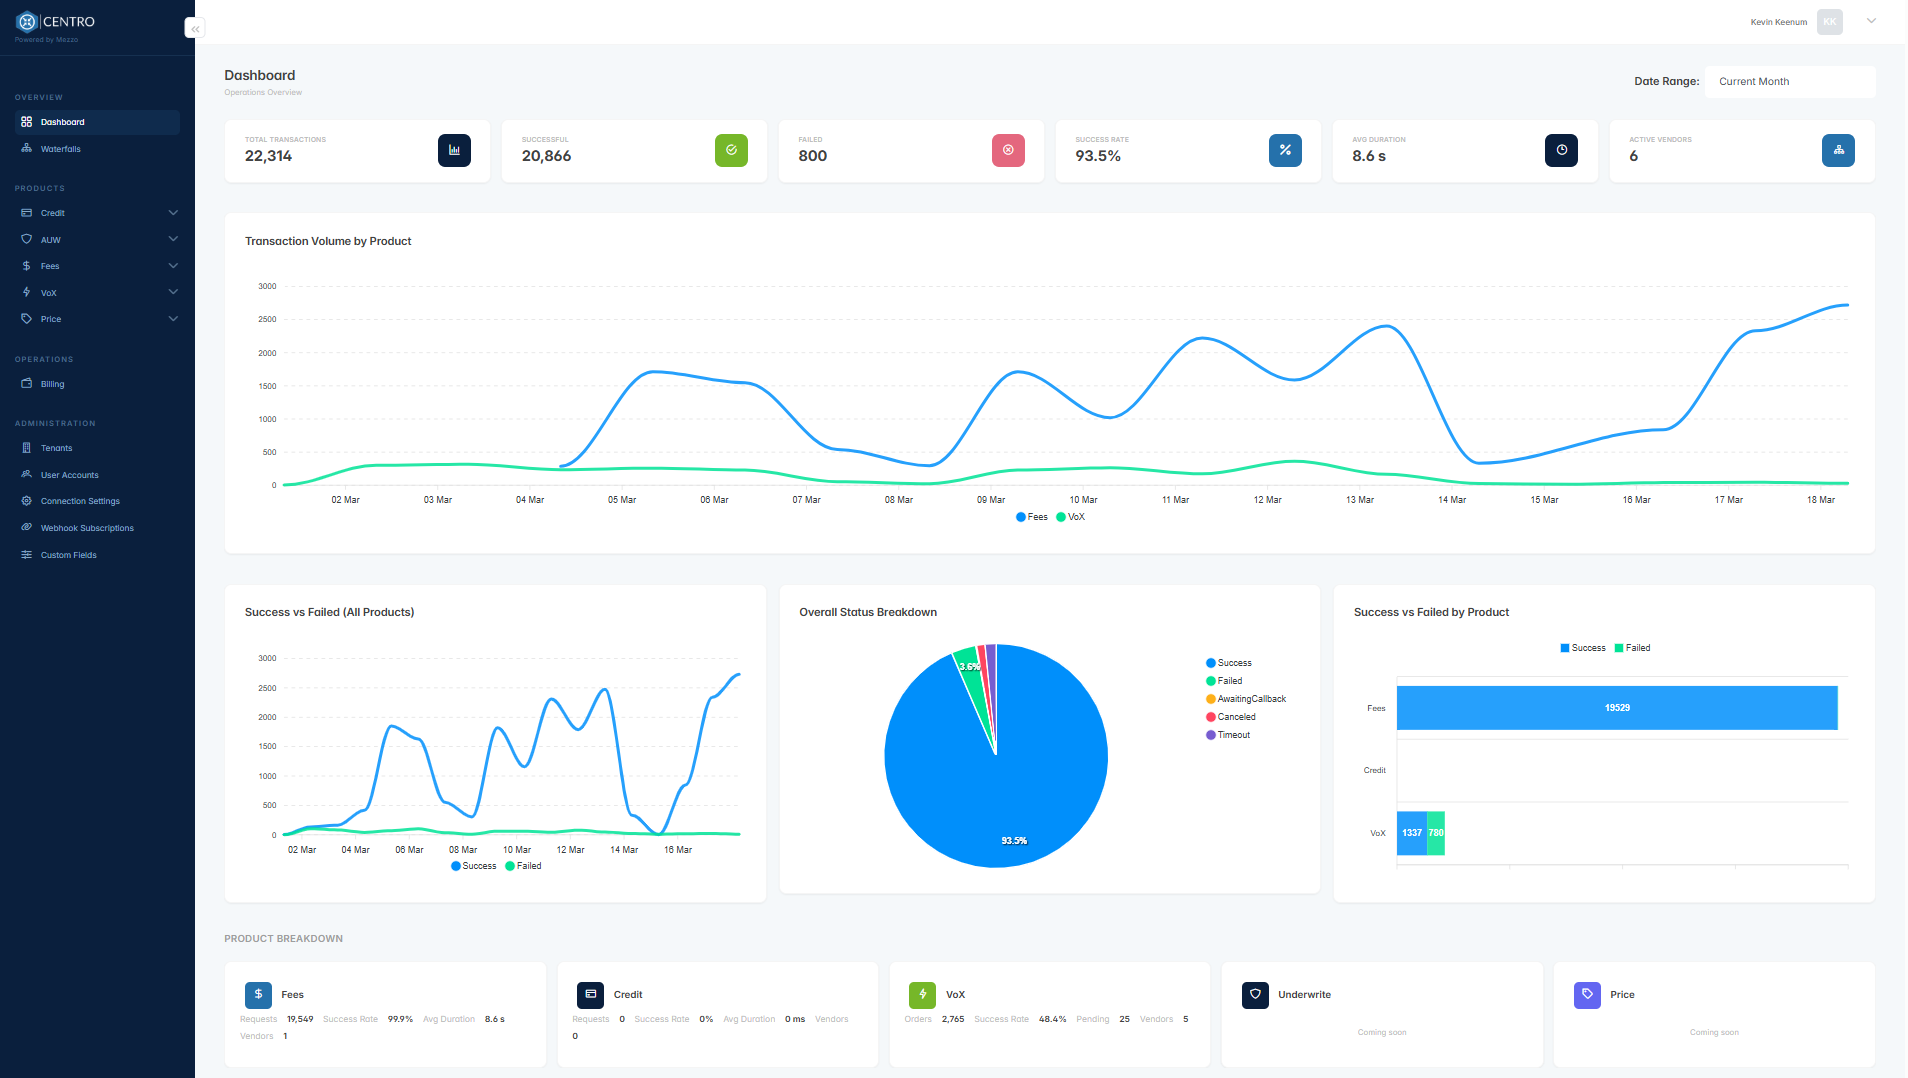Toggle the VoX series in Transaction Volume legend
Screen dimensions: 1908x1078
[x=1071, y=517]
